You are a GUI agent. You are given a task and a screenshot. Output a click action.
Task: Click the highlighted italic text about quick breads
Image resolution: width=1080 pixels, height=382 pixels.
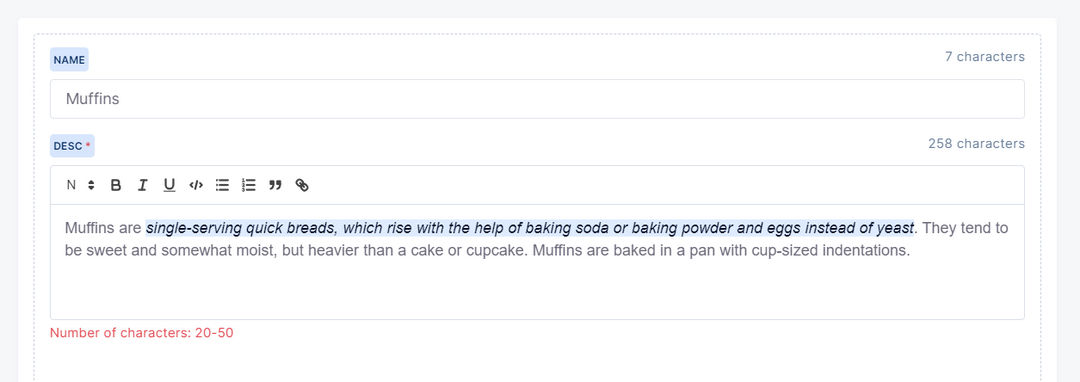pos(530,228)
